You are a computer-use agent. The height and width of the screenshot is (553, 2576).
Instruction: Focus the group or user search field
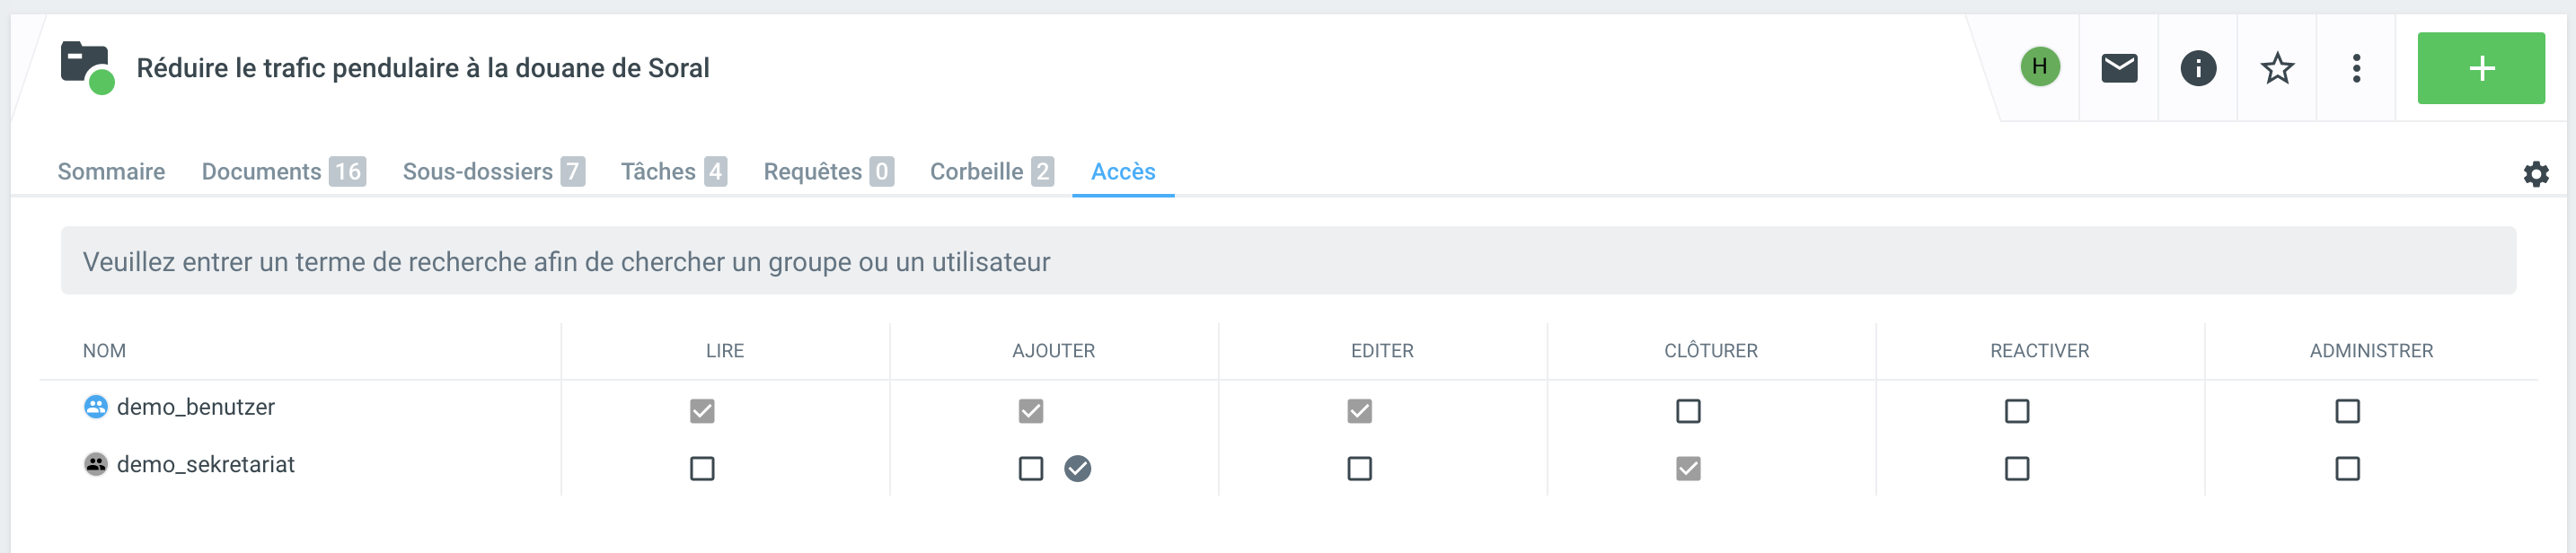point(1287,261)
